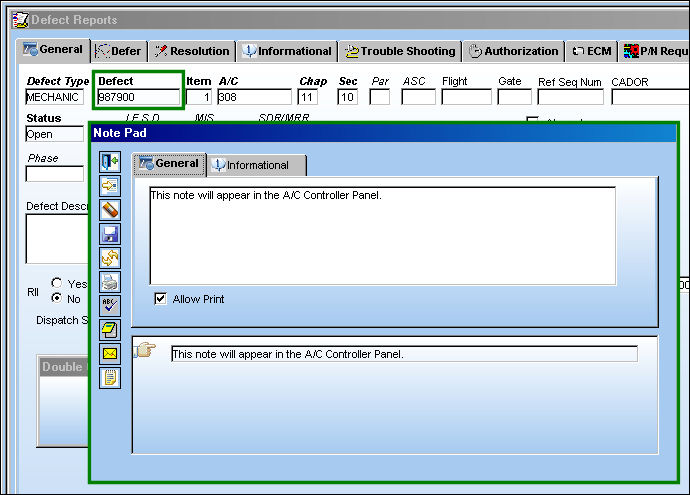Click the RII label
The width and height of the screenshot is (690, 495).
click(33, 292)
